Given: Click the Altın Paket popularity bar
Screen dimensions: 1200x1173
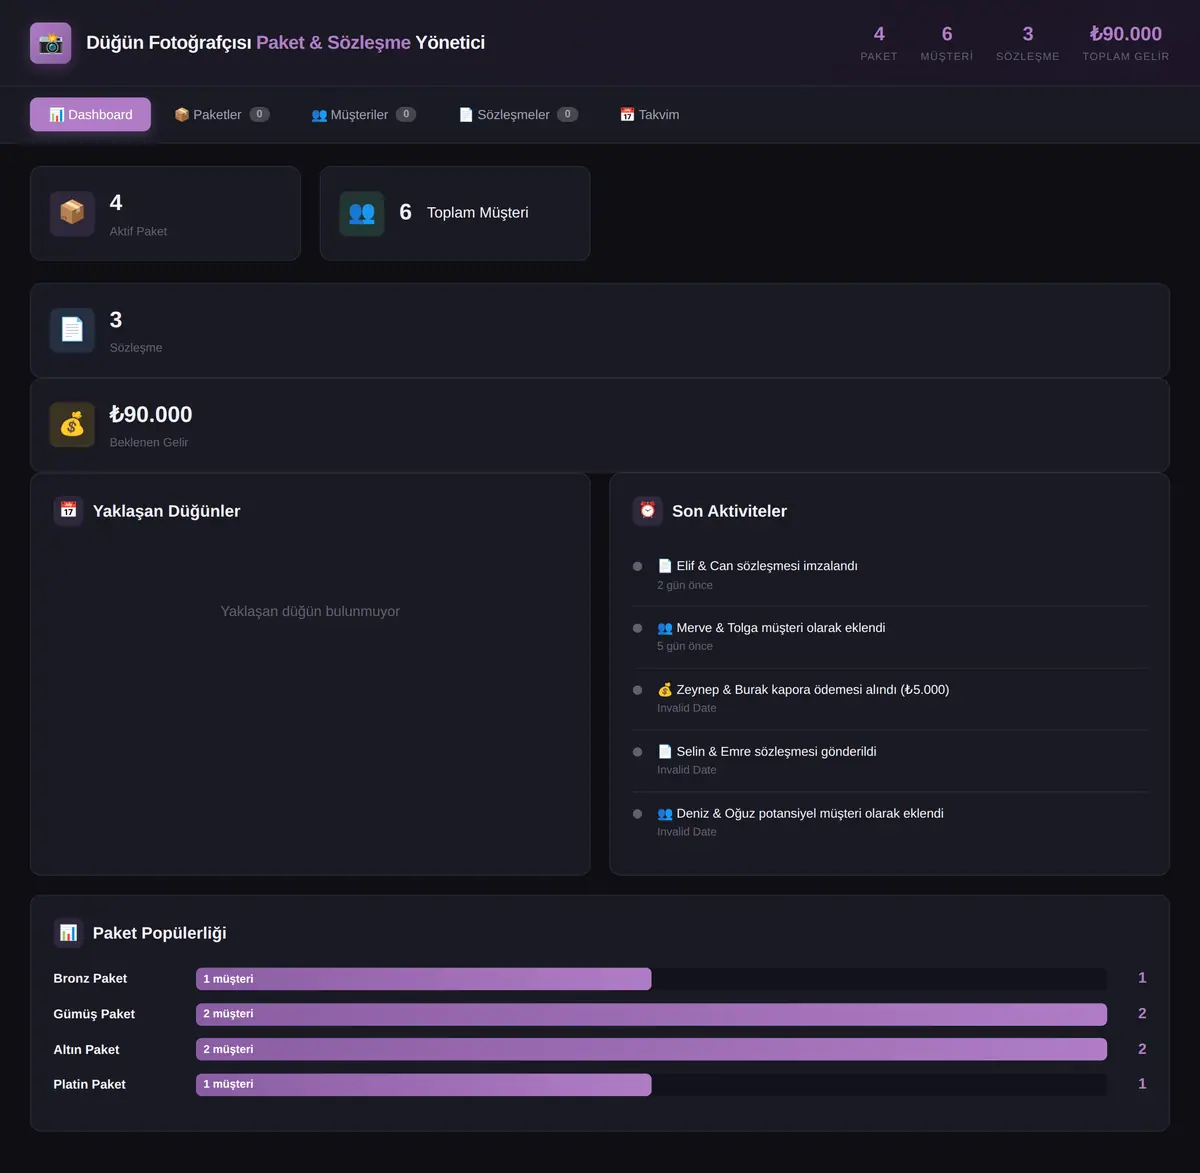Looking at the screenshot, I should (651, 1049).
